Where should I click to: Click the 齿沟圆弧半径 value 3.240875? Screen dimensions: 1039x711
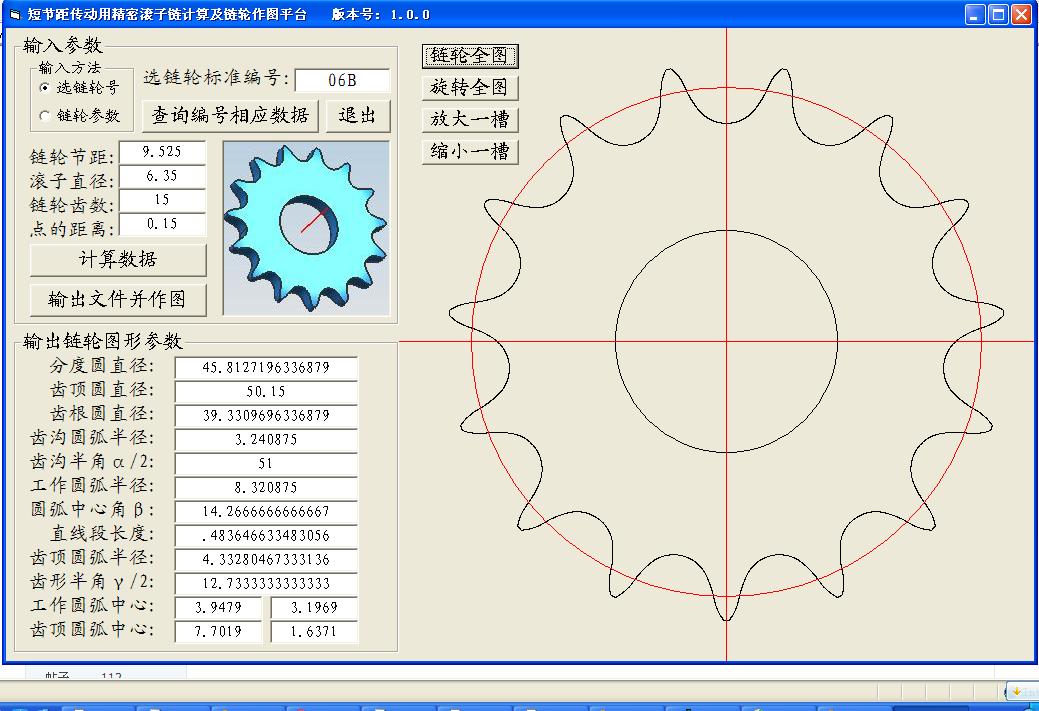click(266, 439)
